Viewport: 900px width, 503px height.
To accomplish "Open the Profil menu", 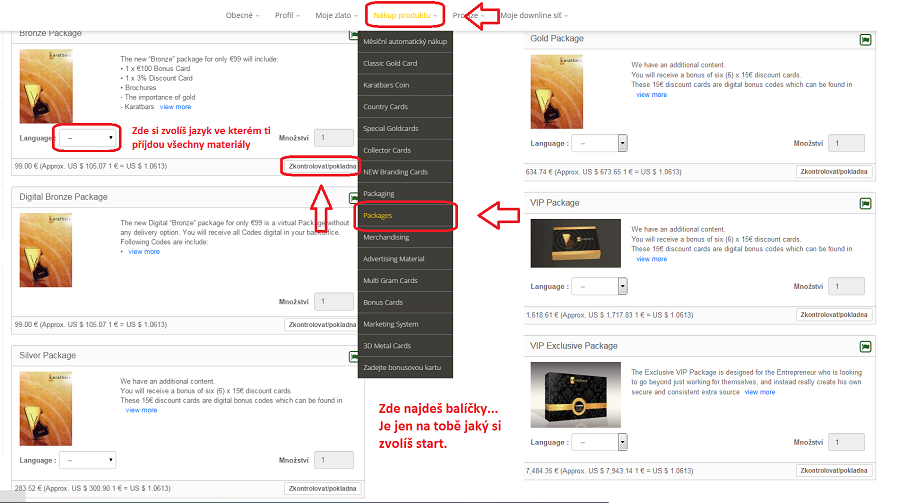I will point(287,16).
